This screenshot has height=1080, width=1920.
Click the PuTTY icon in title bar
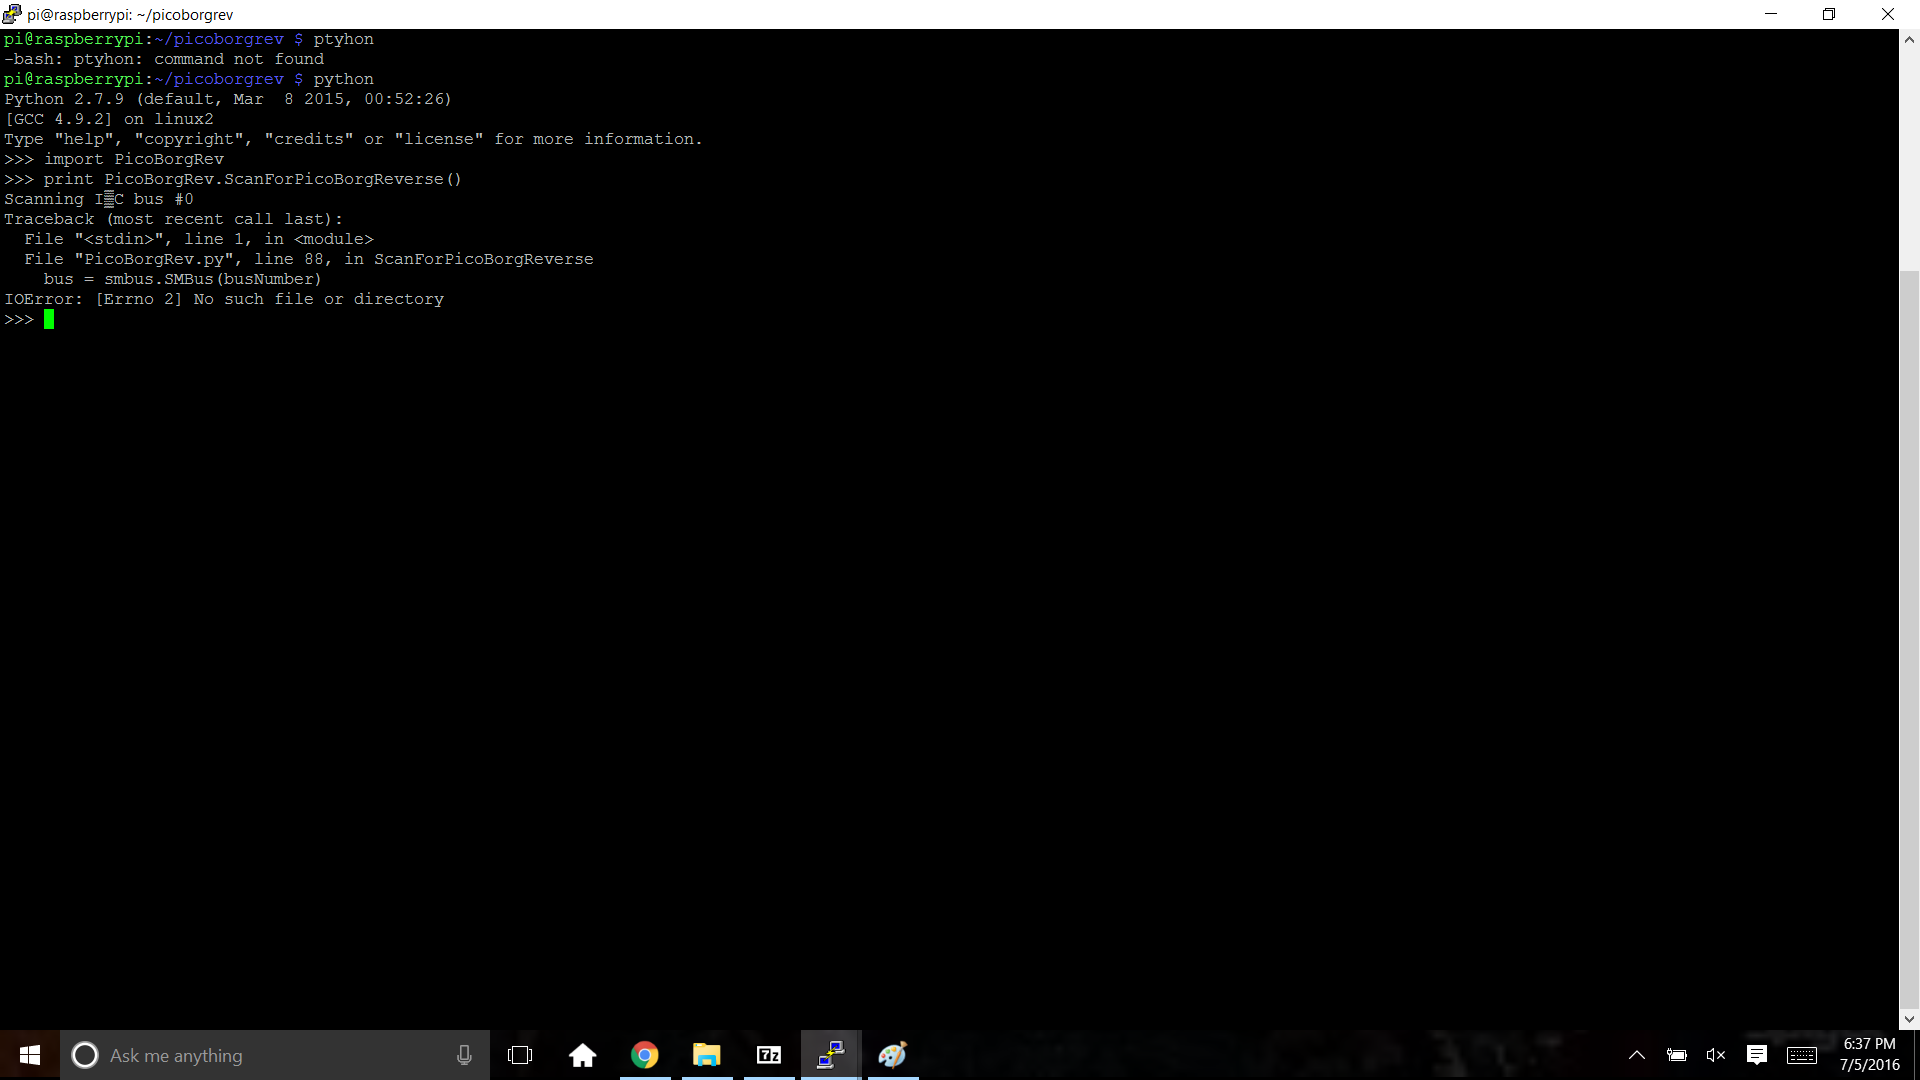(12, 14)
